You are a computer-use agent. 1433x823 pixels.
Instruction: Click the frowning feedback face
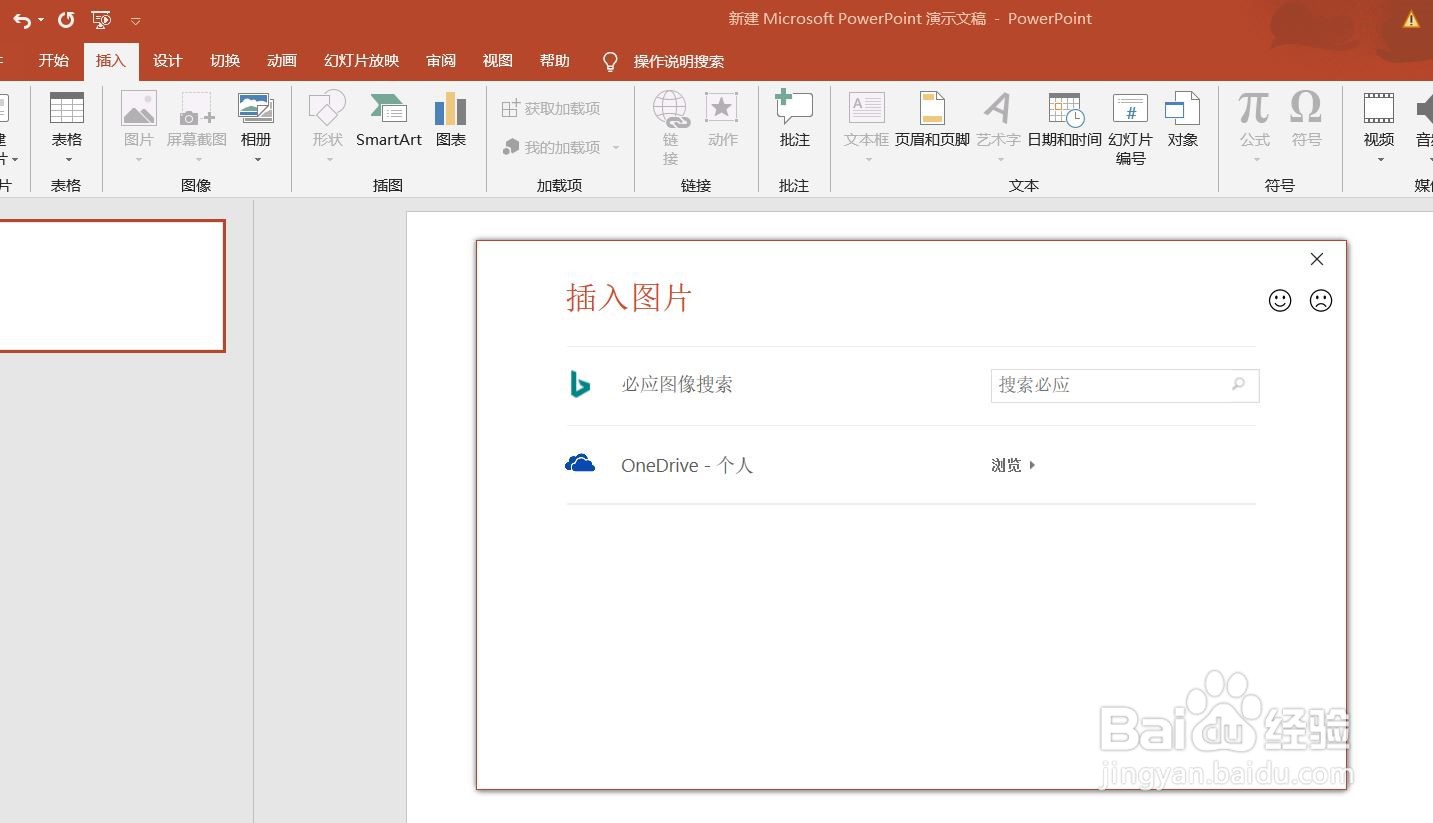point(1321,300)
